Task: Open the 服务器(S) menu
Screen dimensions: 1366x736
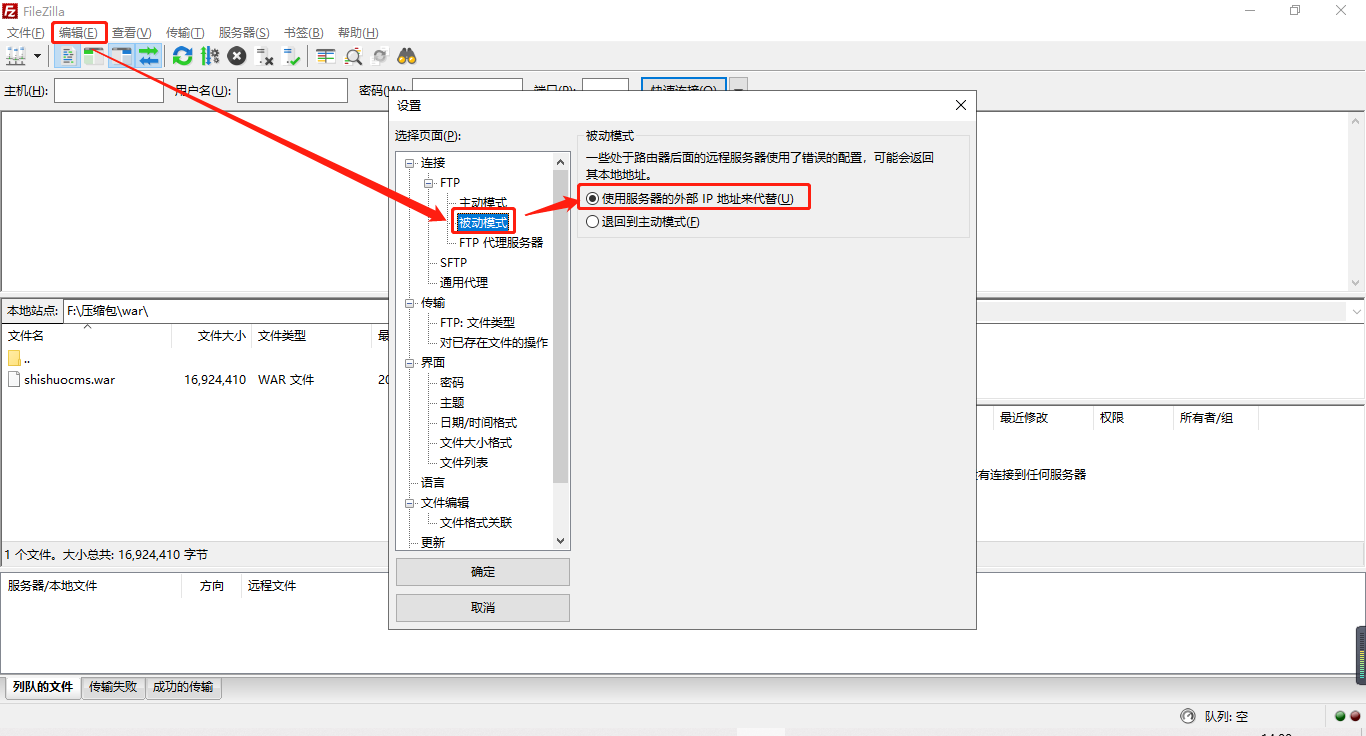Action: 244,33
